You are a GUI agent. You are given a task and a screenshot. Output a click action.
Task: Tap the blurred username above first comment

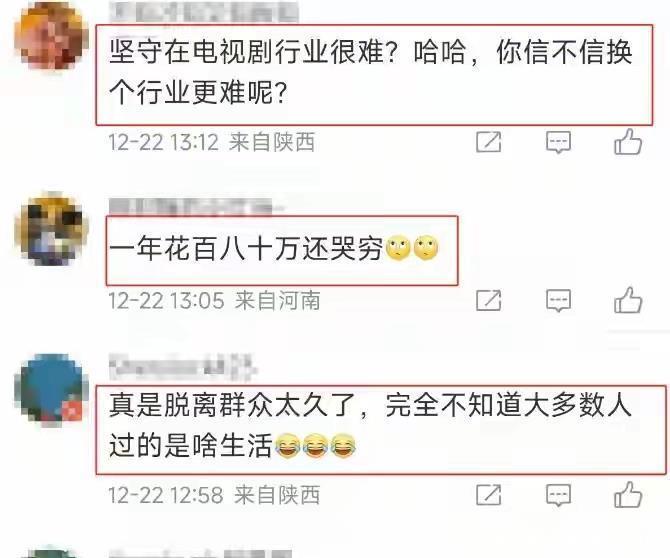[203, 11]
